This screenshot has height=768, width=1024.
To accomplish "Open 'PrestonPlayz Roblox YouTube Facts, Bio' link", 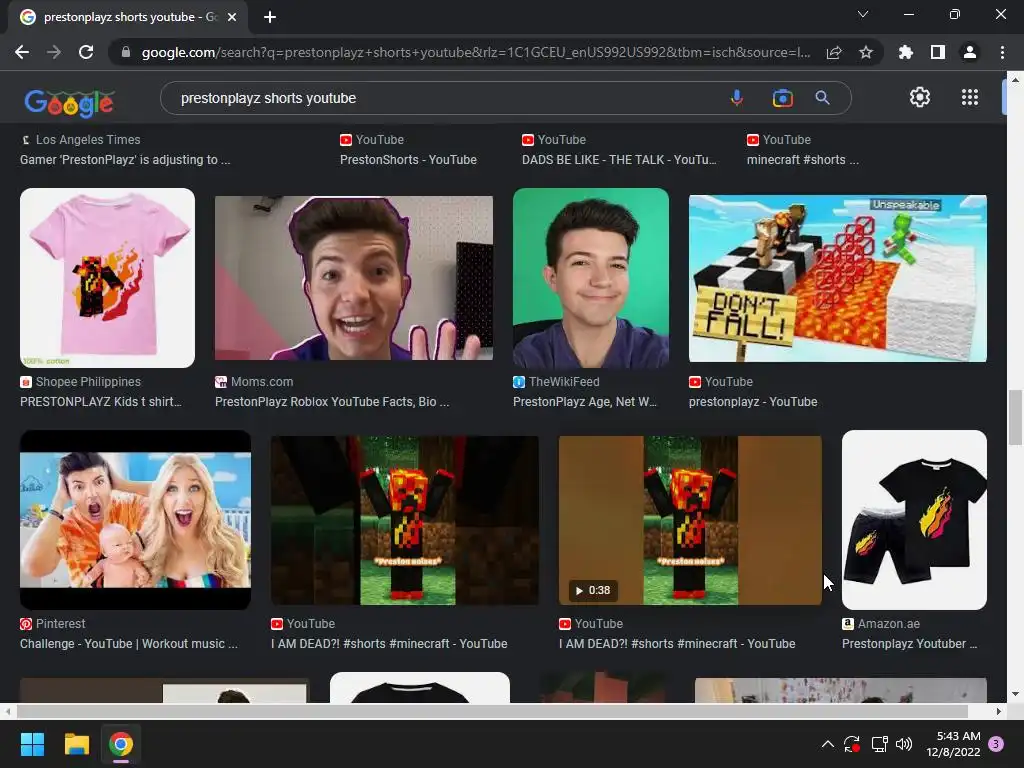I will [x=332, y=402].
